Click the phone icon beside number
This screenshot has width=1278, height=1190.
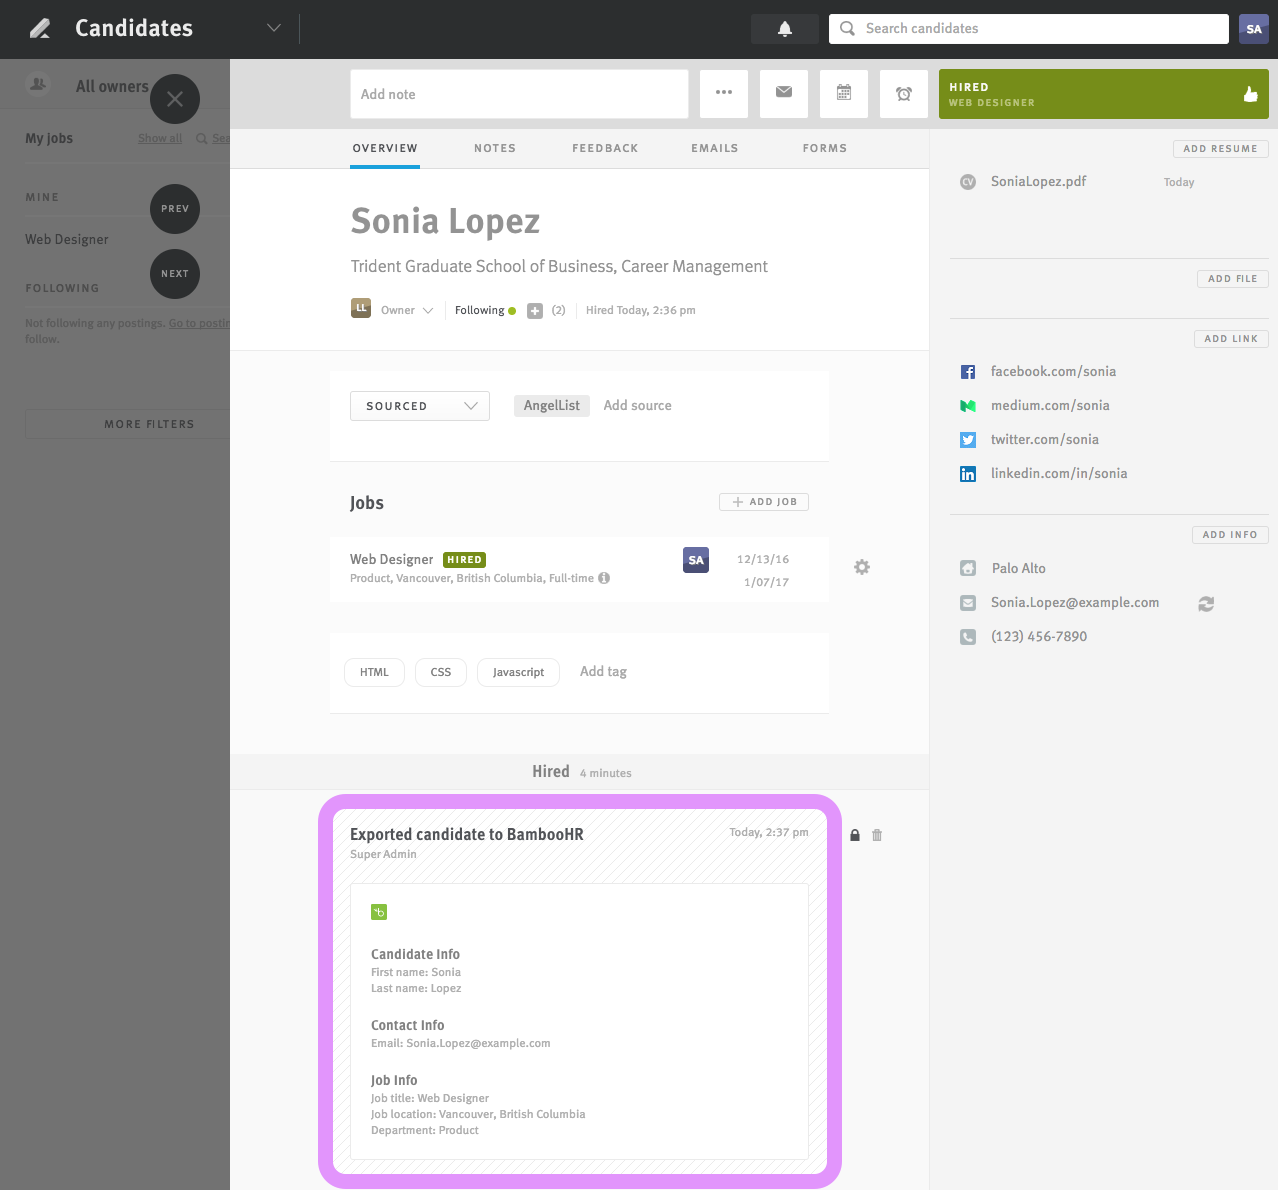coord(968,637)
